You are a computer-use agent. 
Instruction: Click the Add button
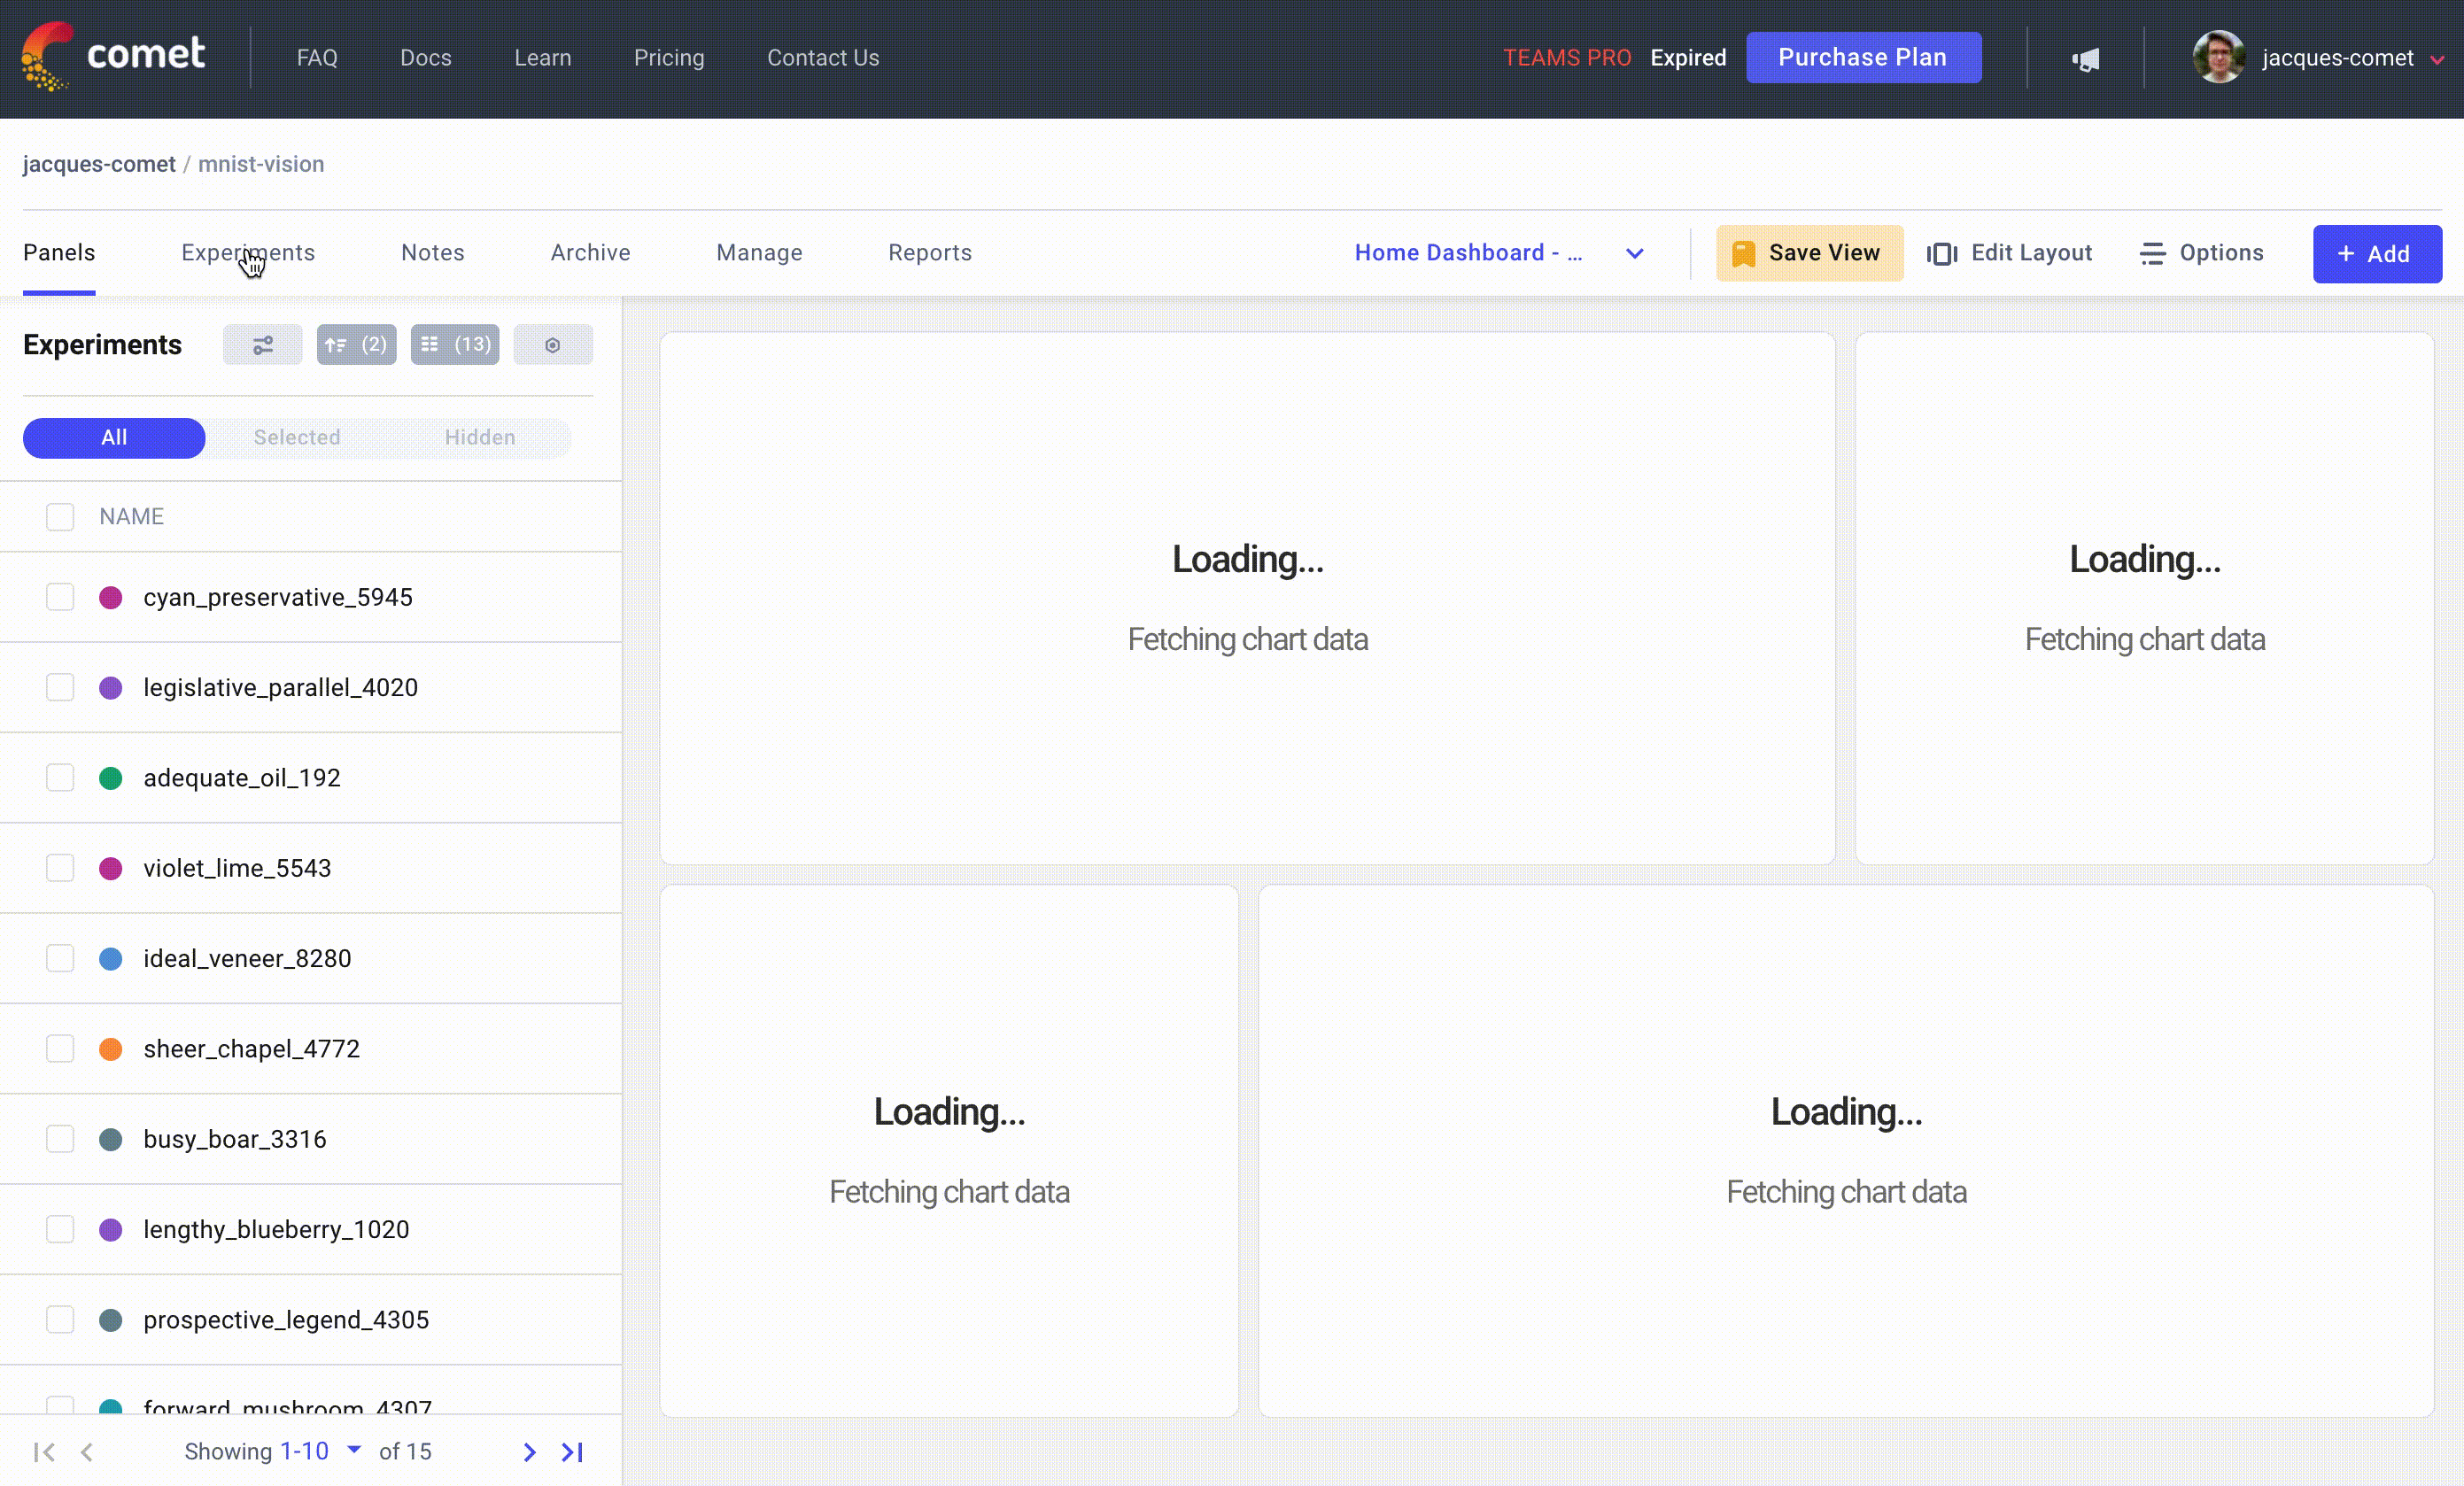pos(2377,254)
